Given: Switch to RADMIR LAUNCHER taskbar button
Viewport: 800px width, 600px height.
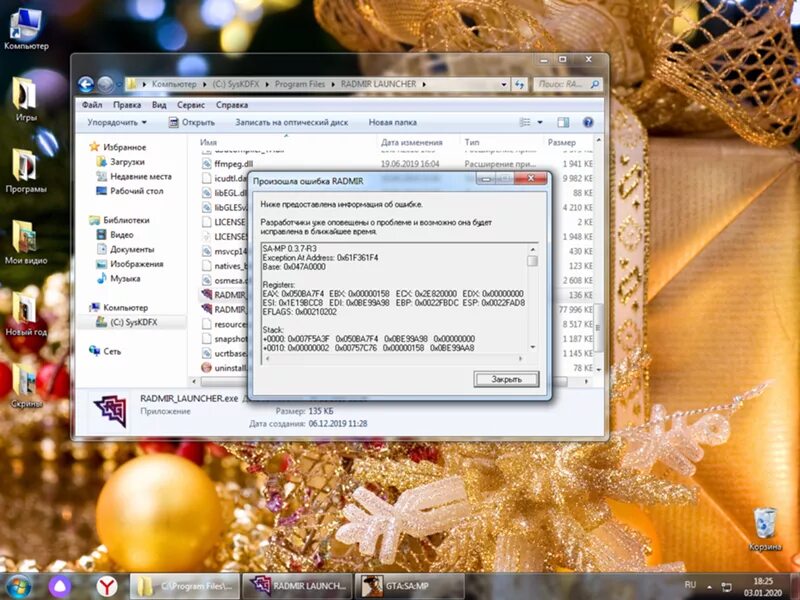Looking at the screenshot, I should click(297, 586).
